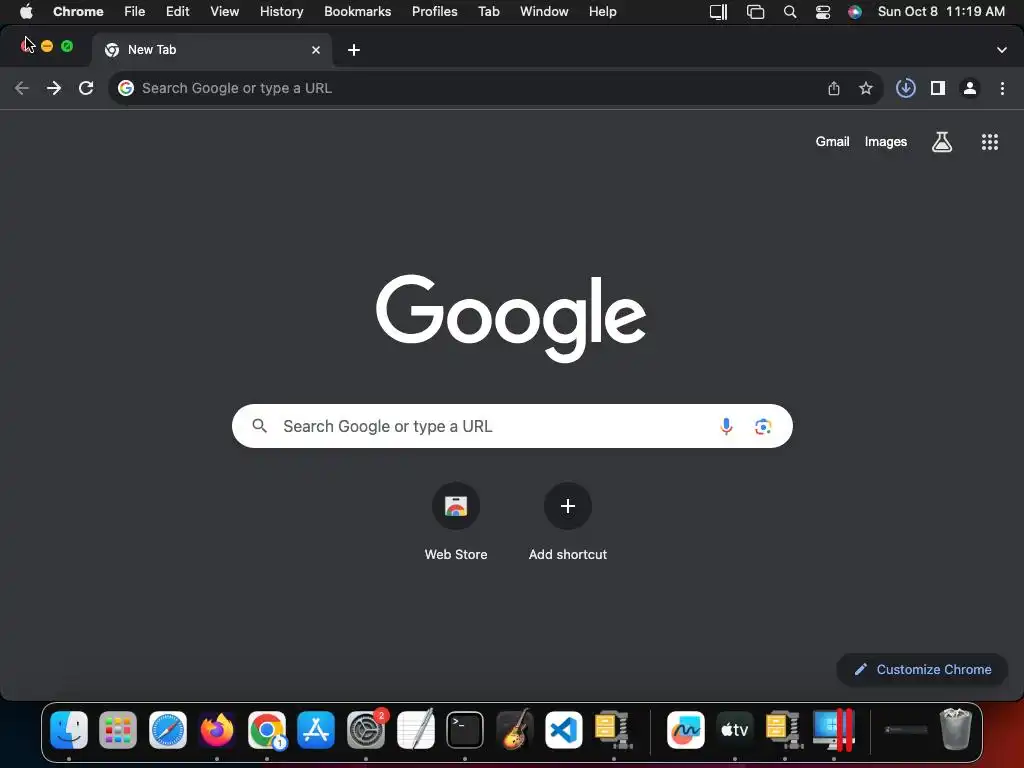Open the Chrome downloads icon
The height and width of the screenshot is (768, 1024).
[x=905, y=88]
